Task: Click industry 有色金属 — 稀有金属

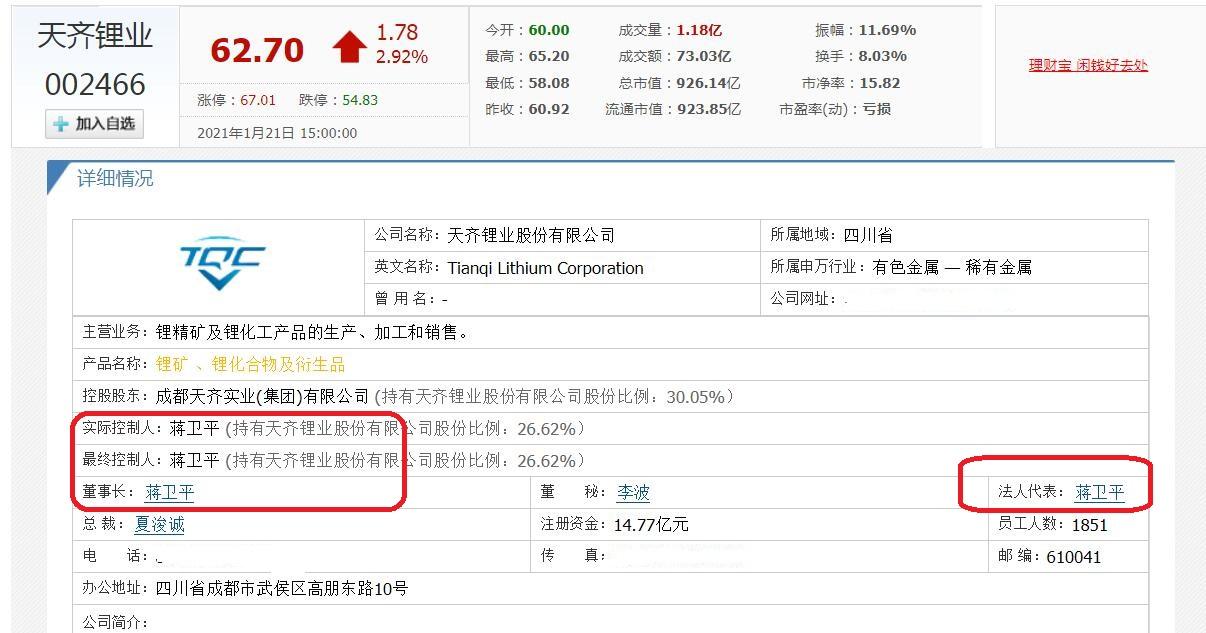Action: 951,267
